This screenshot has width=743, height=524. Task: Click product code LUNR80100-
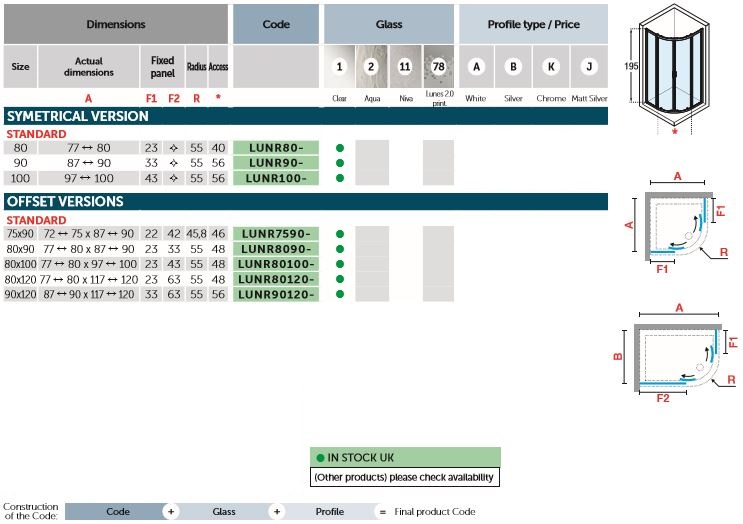tap(276, 264)
